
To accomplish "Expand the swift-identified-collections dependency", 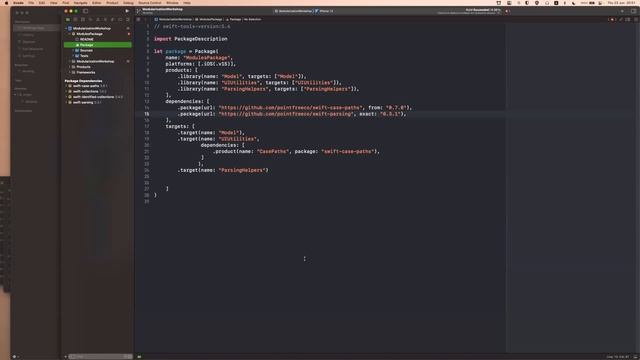I will (66, 97).
